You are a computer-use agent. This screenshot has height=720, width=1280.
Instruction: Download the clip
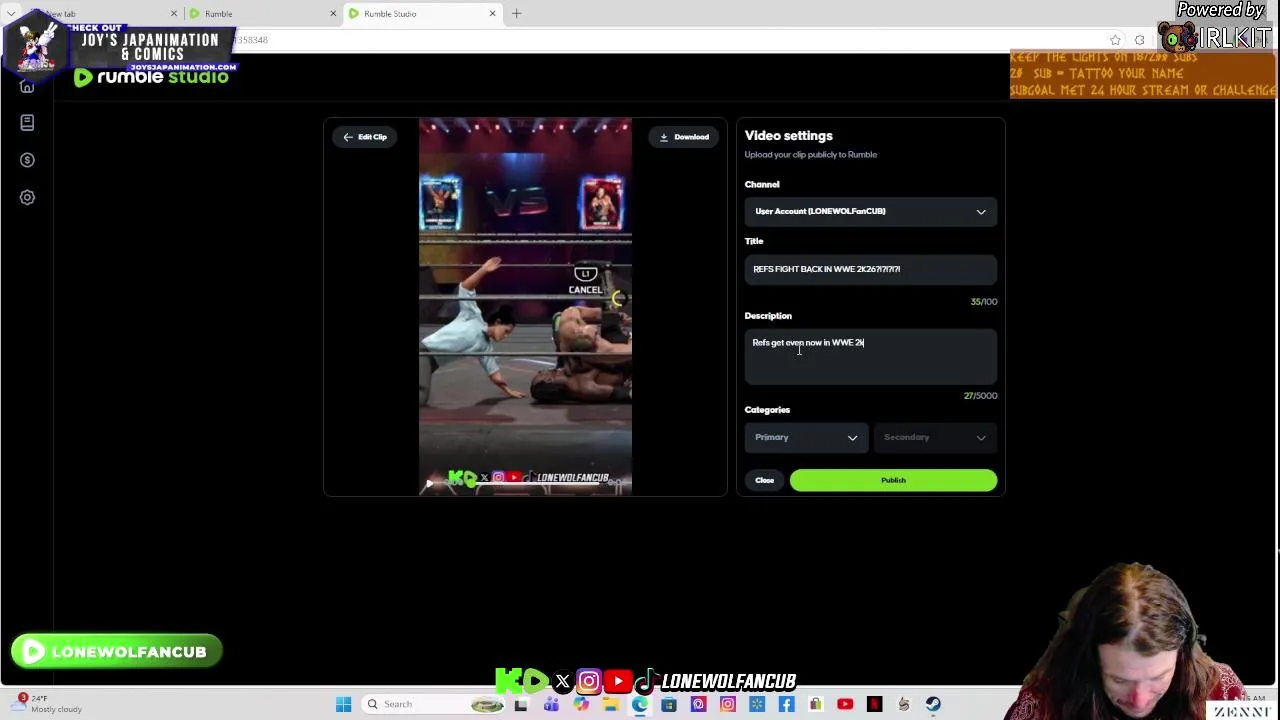pos(685,137)
